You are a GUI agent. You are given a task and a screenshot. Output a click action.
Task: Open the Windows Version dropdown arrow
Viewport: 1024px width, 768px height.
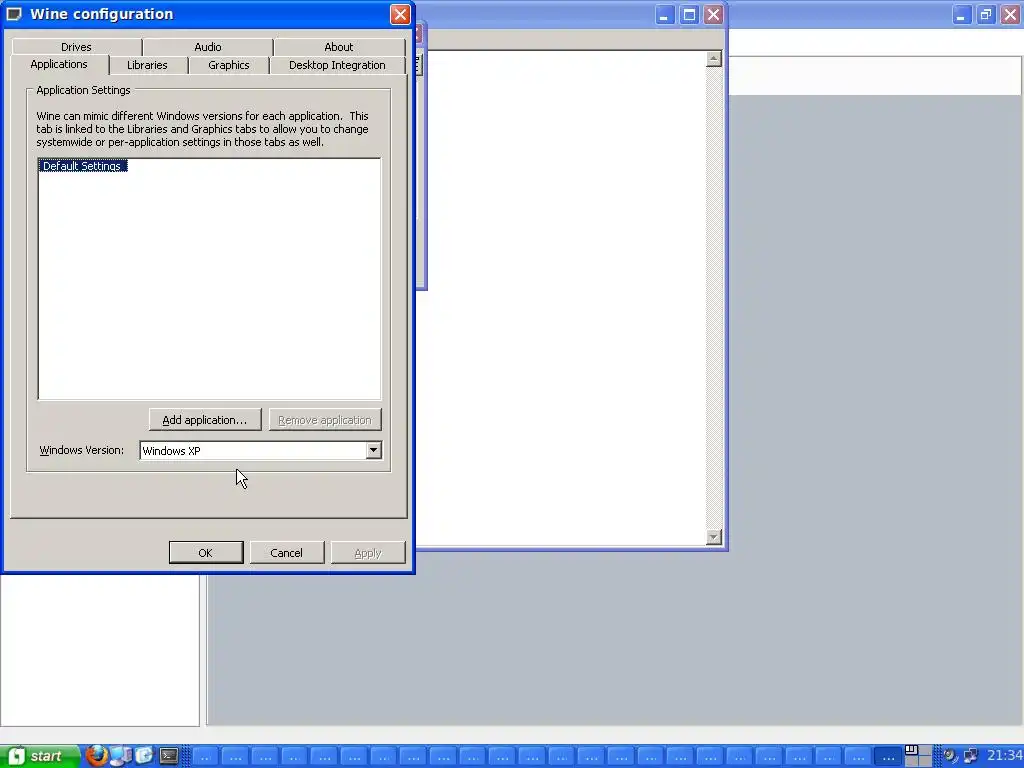click(x=373, y=450)
